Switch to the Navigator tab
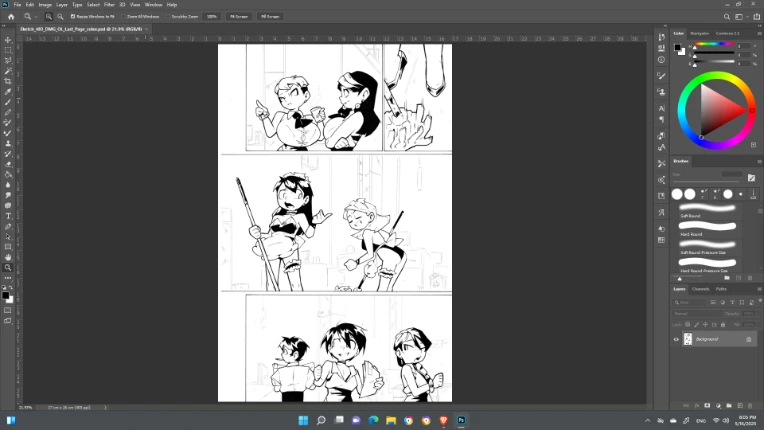 tap(699, 33)
